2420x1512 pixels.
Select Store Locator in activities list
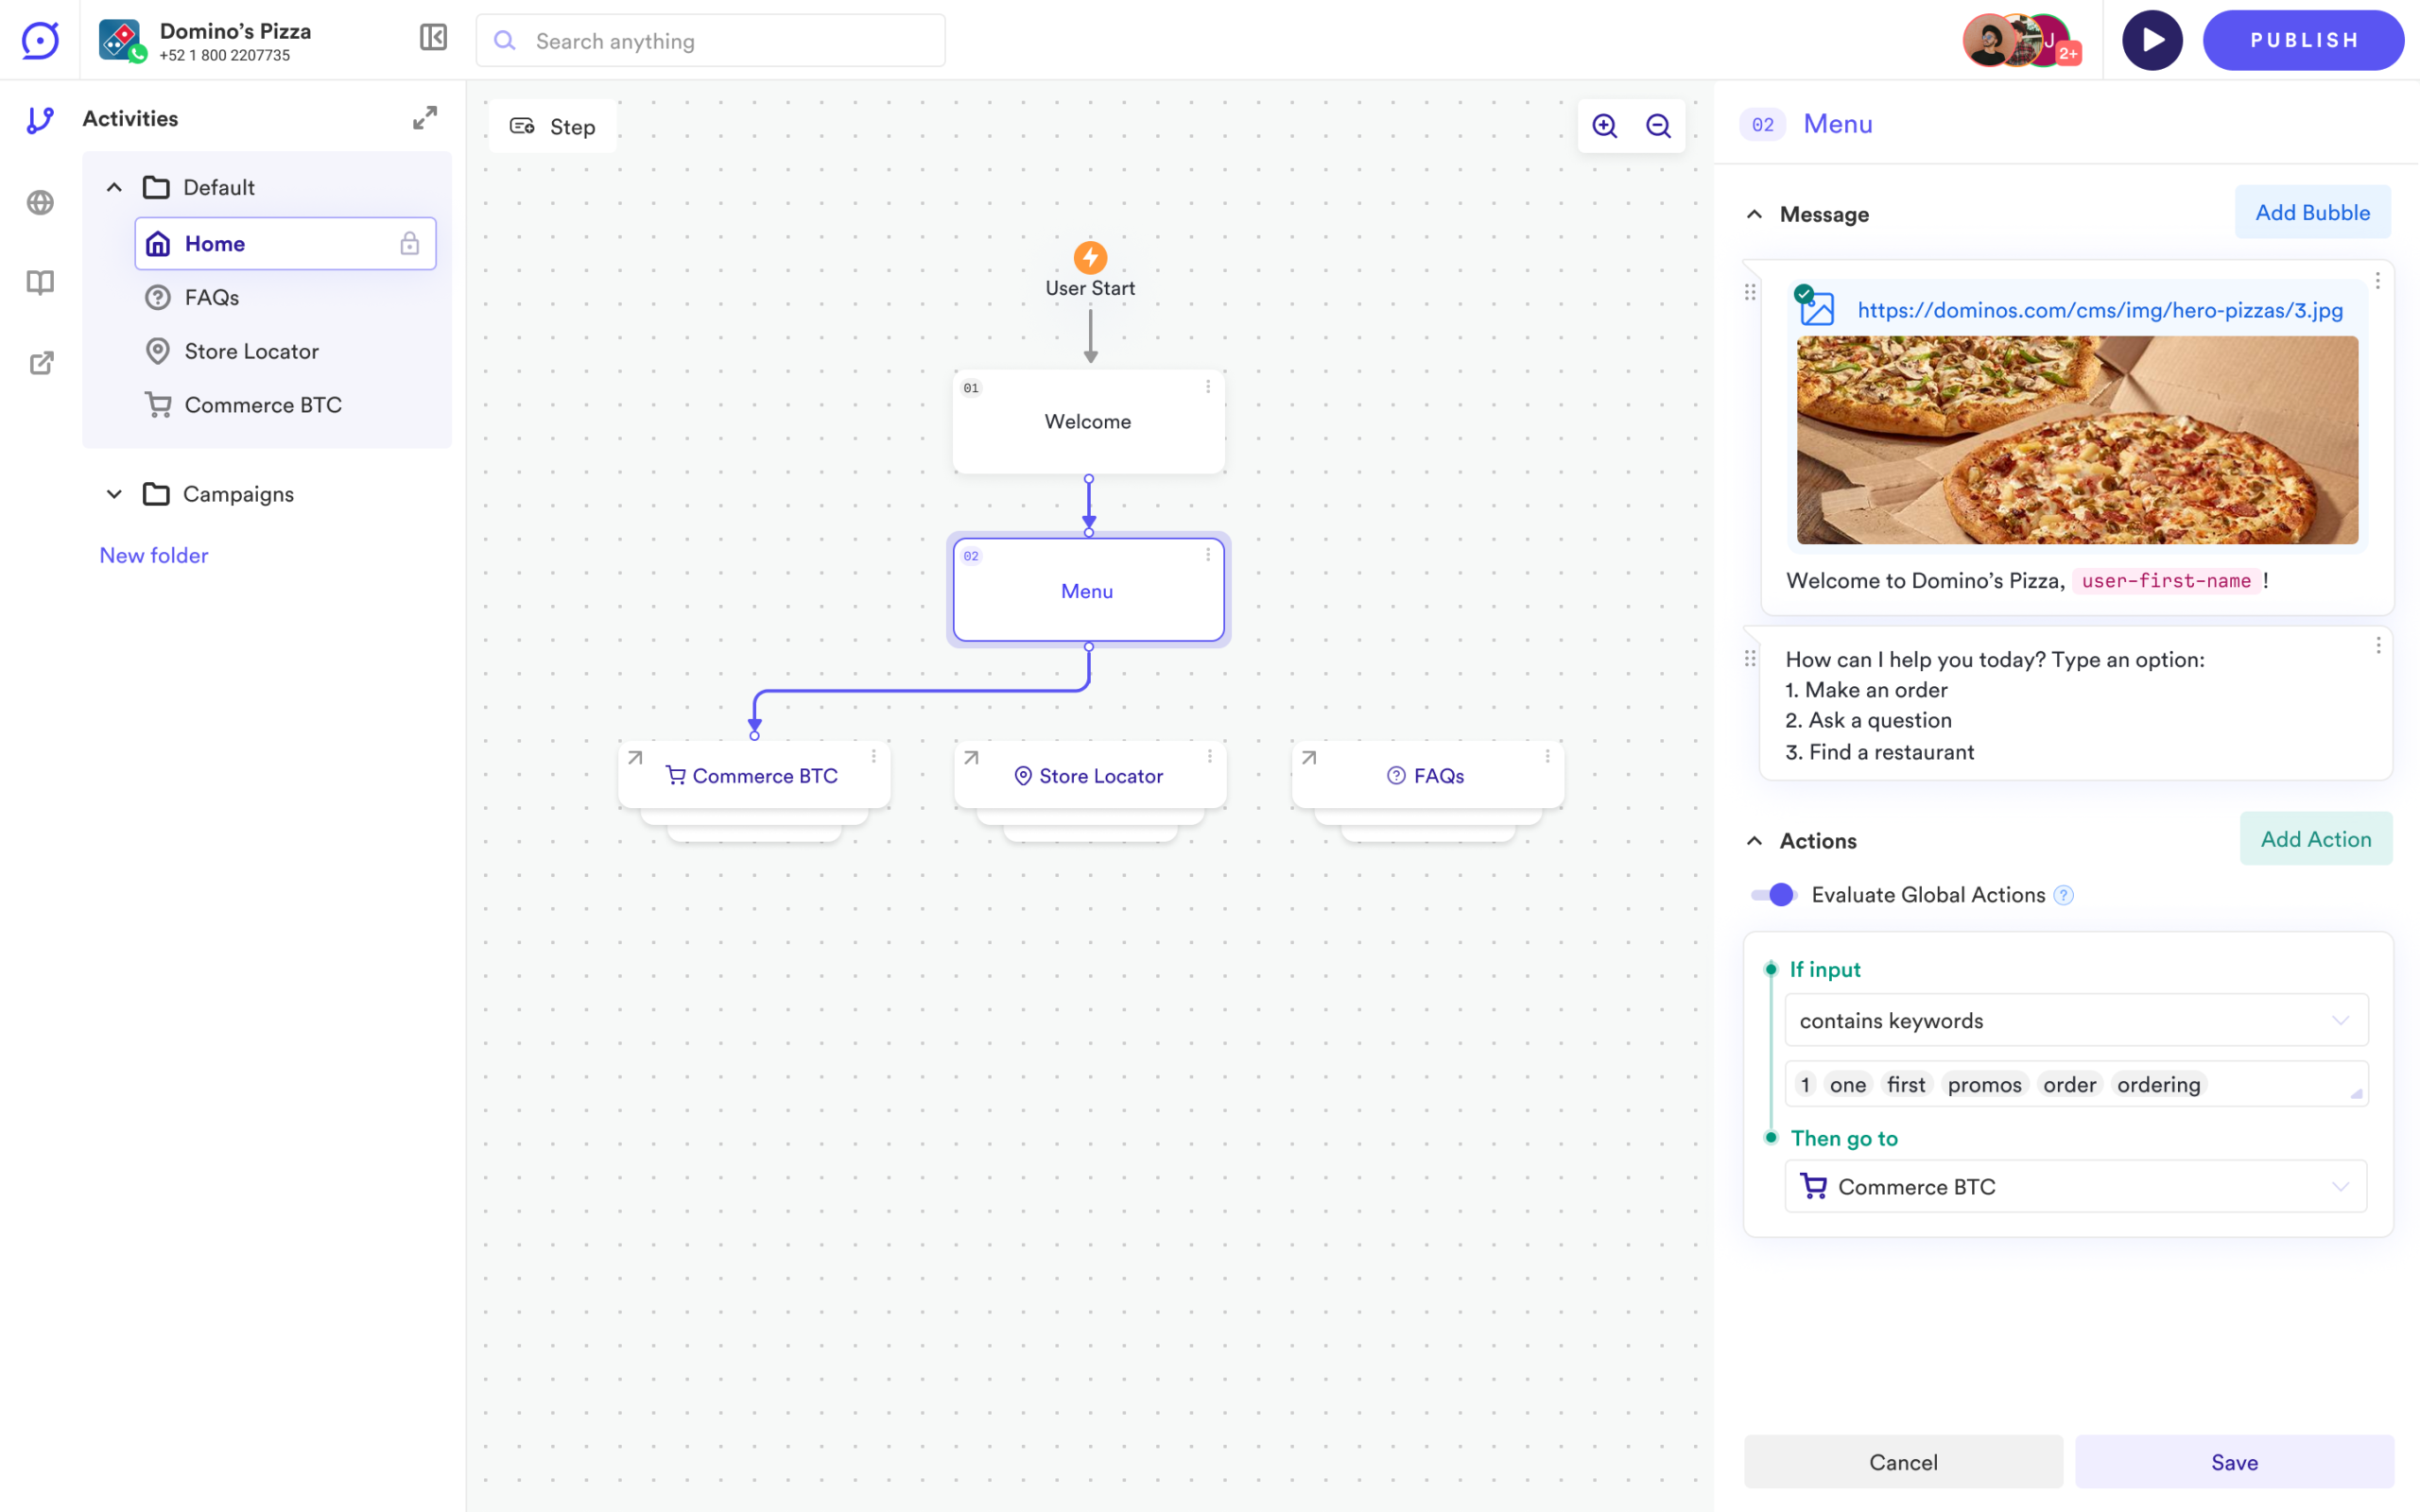251,351
